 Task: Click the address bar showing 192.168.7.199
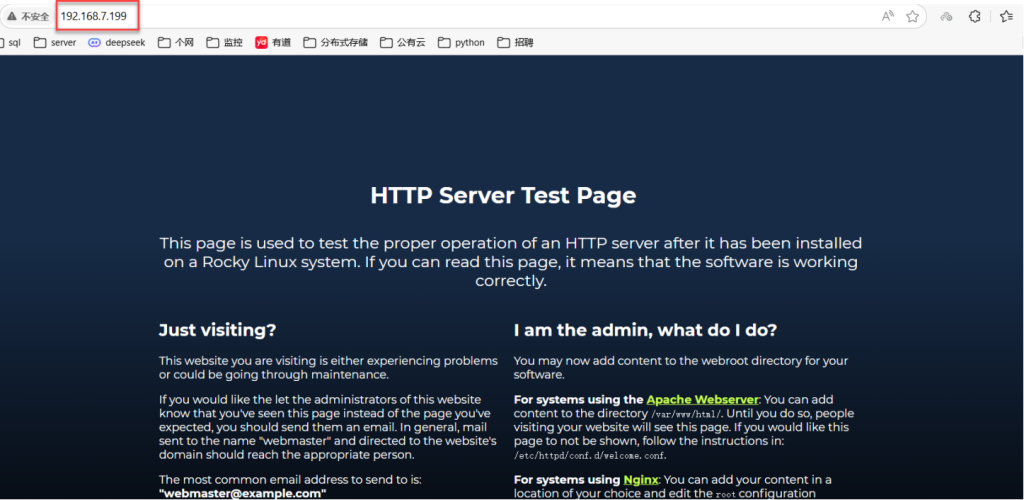click(x=93, y=16)
